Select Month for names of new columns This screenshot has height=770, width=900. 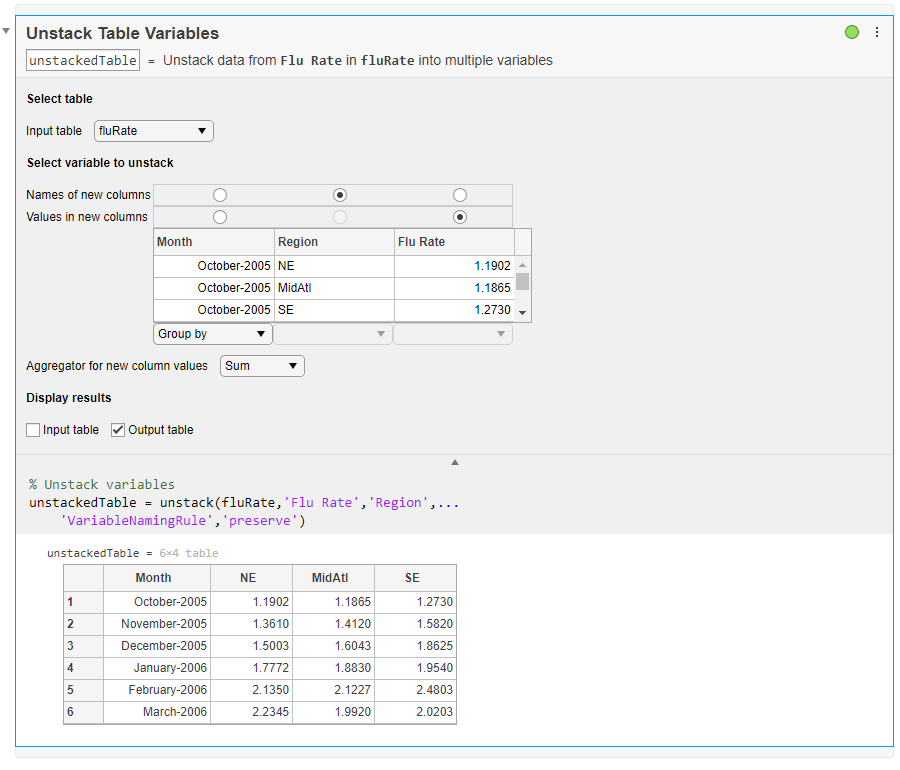pos(220,195)
